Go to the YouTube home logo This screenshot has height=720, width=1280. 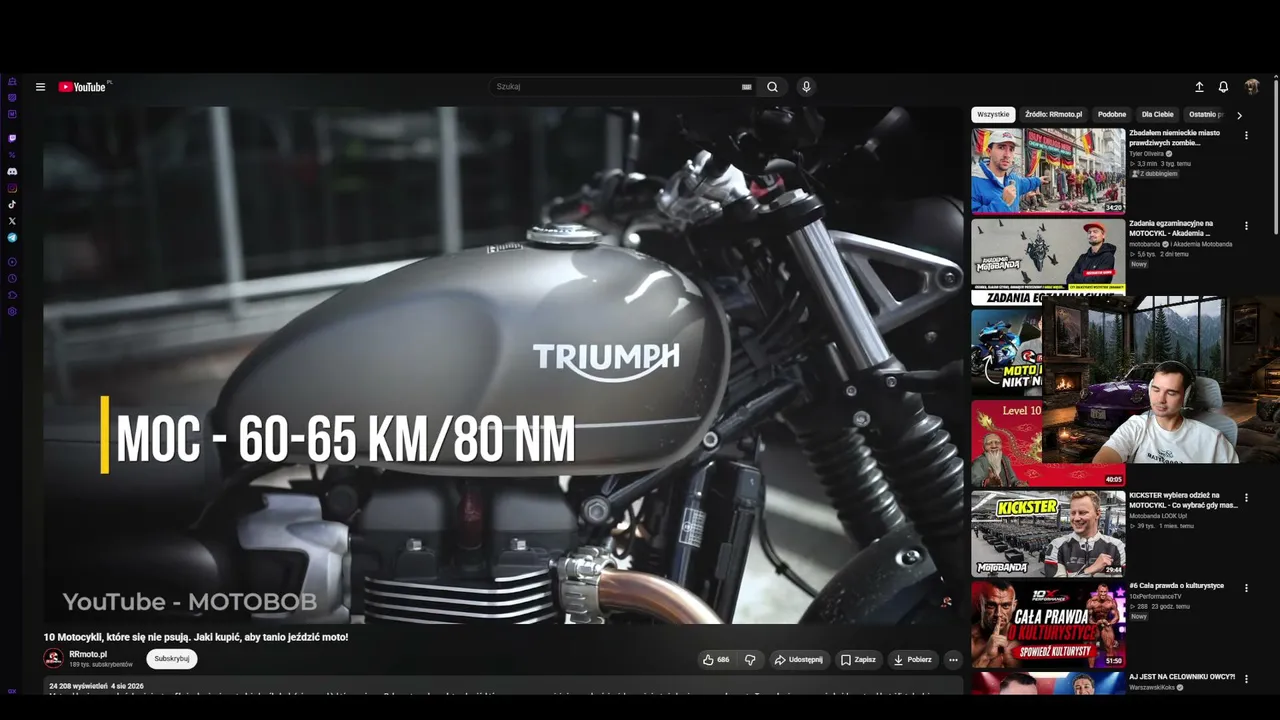point(83,87)
